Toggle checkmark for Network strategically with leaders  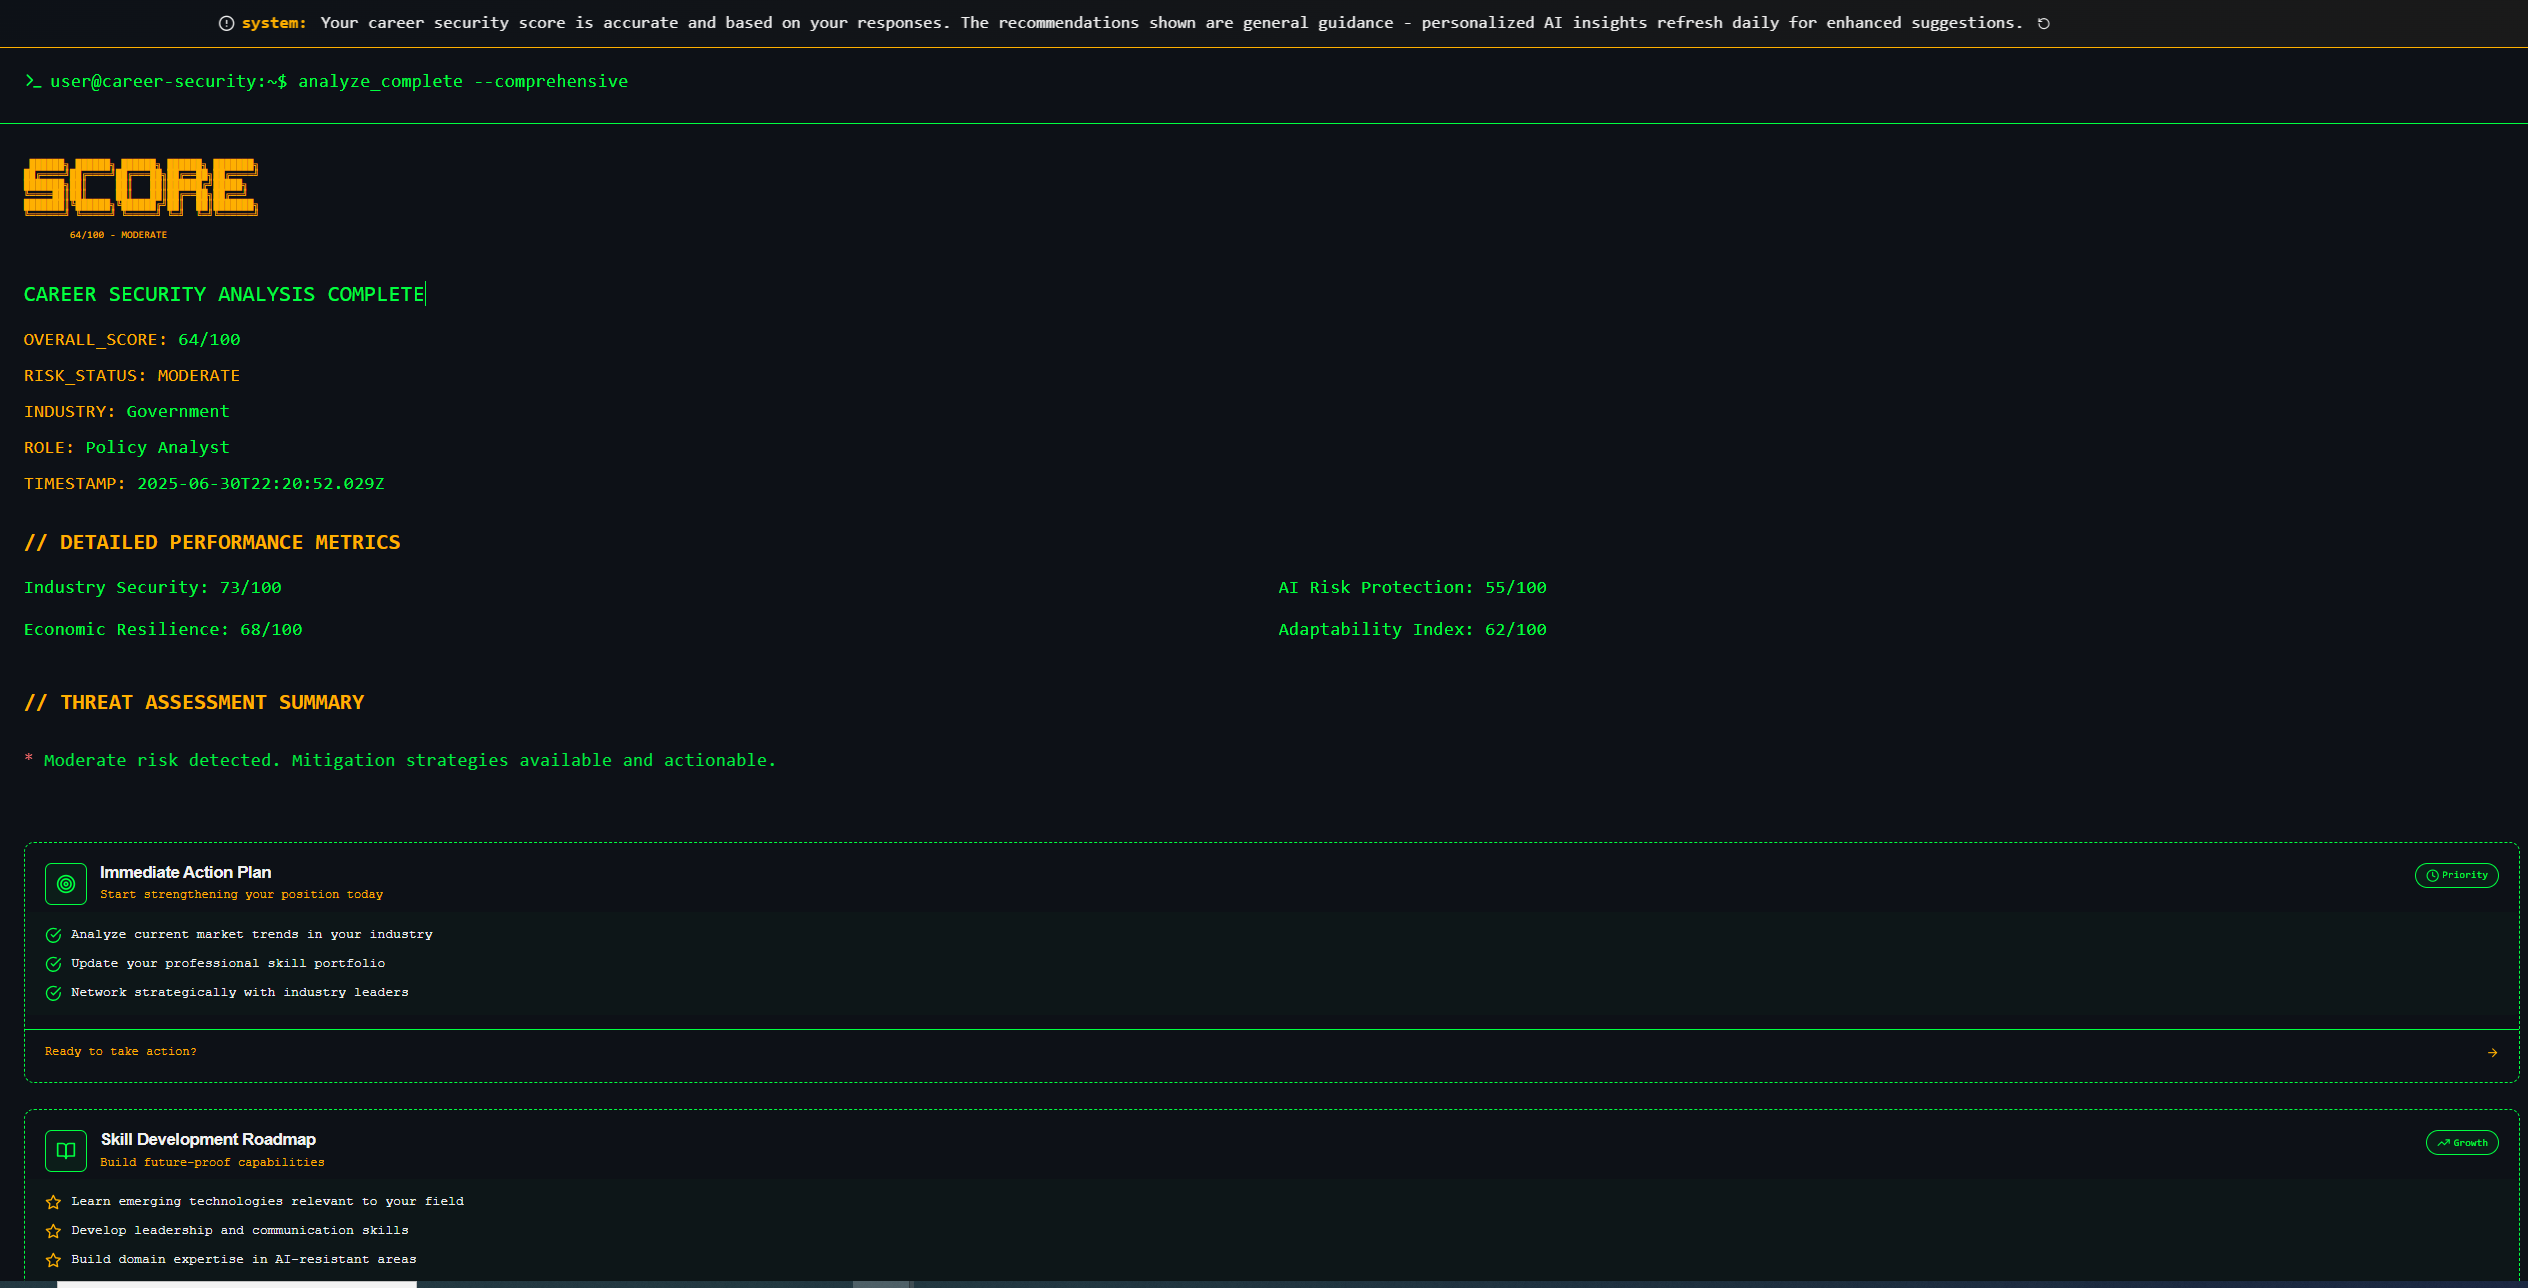click(x=54, y=993)
